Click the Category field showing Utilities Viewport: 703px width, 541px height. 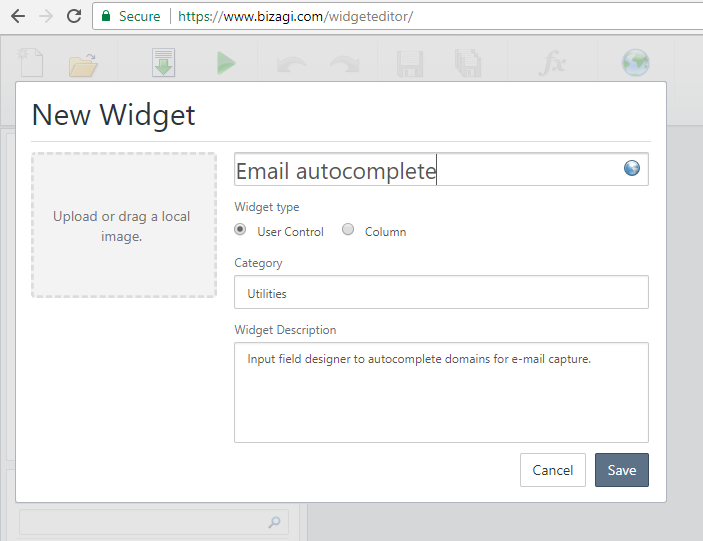pyautogui.click(x=441, y=292)
